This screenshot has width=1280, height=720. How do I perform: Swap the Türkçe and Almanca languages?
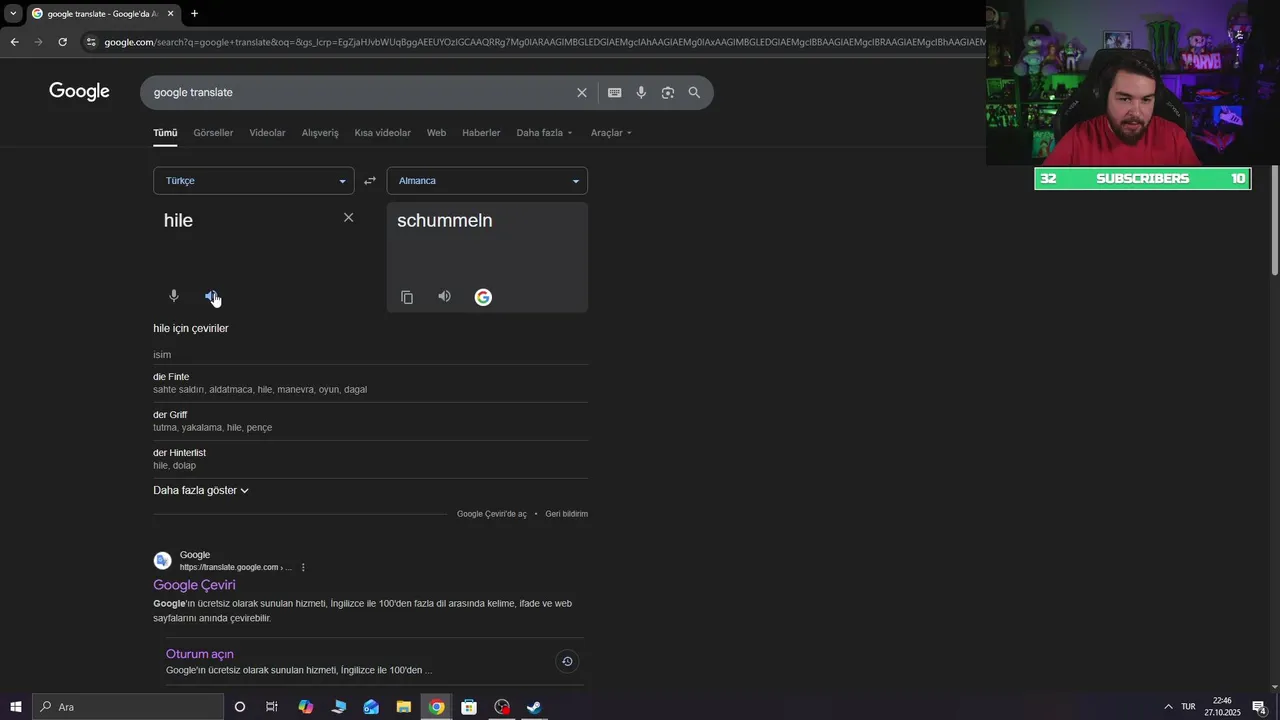point(370,181)
